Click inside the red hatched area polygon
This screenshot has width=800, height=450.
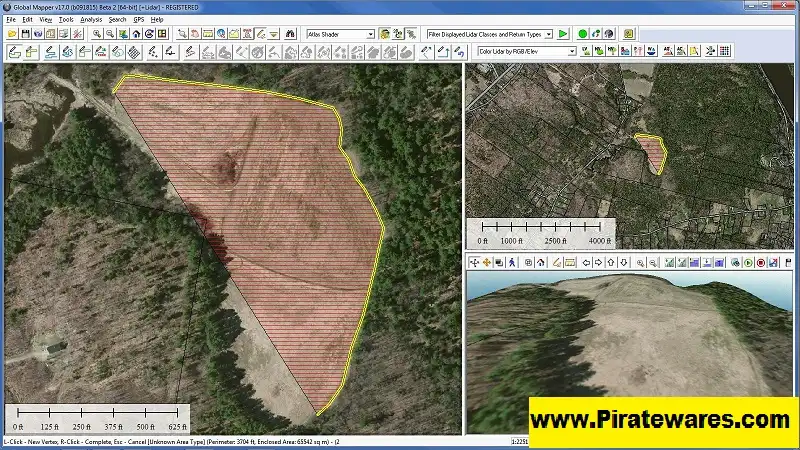click(x=270, y=220)
